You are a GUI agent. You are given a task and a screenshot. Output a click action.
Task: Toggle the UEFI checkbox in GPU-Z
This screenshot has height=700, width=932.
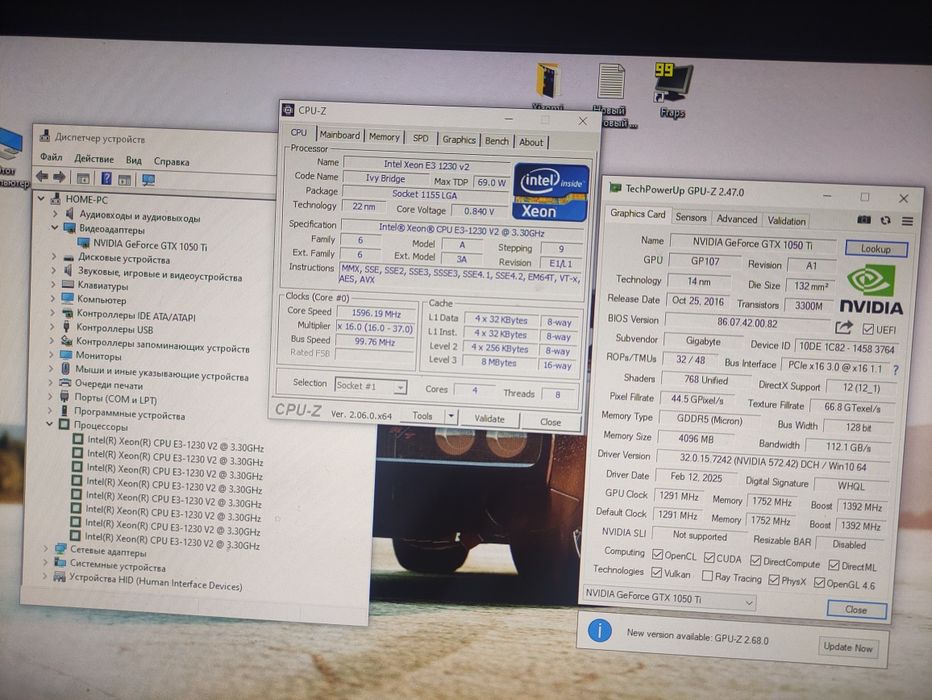[868, 329]
